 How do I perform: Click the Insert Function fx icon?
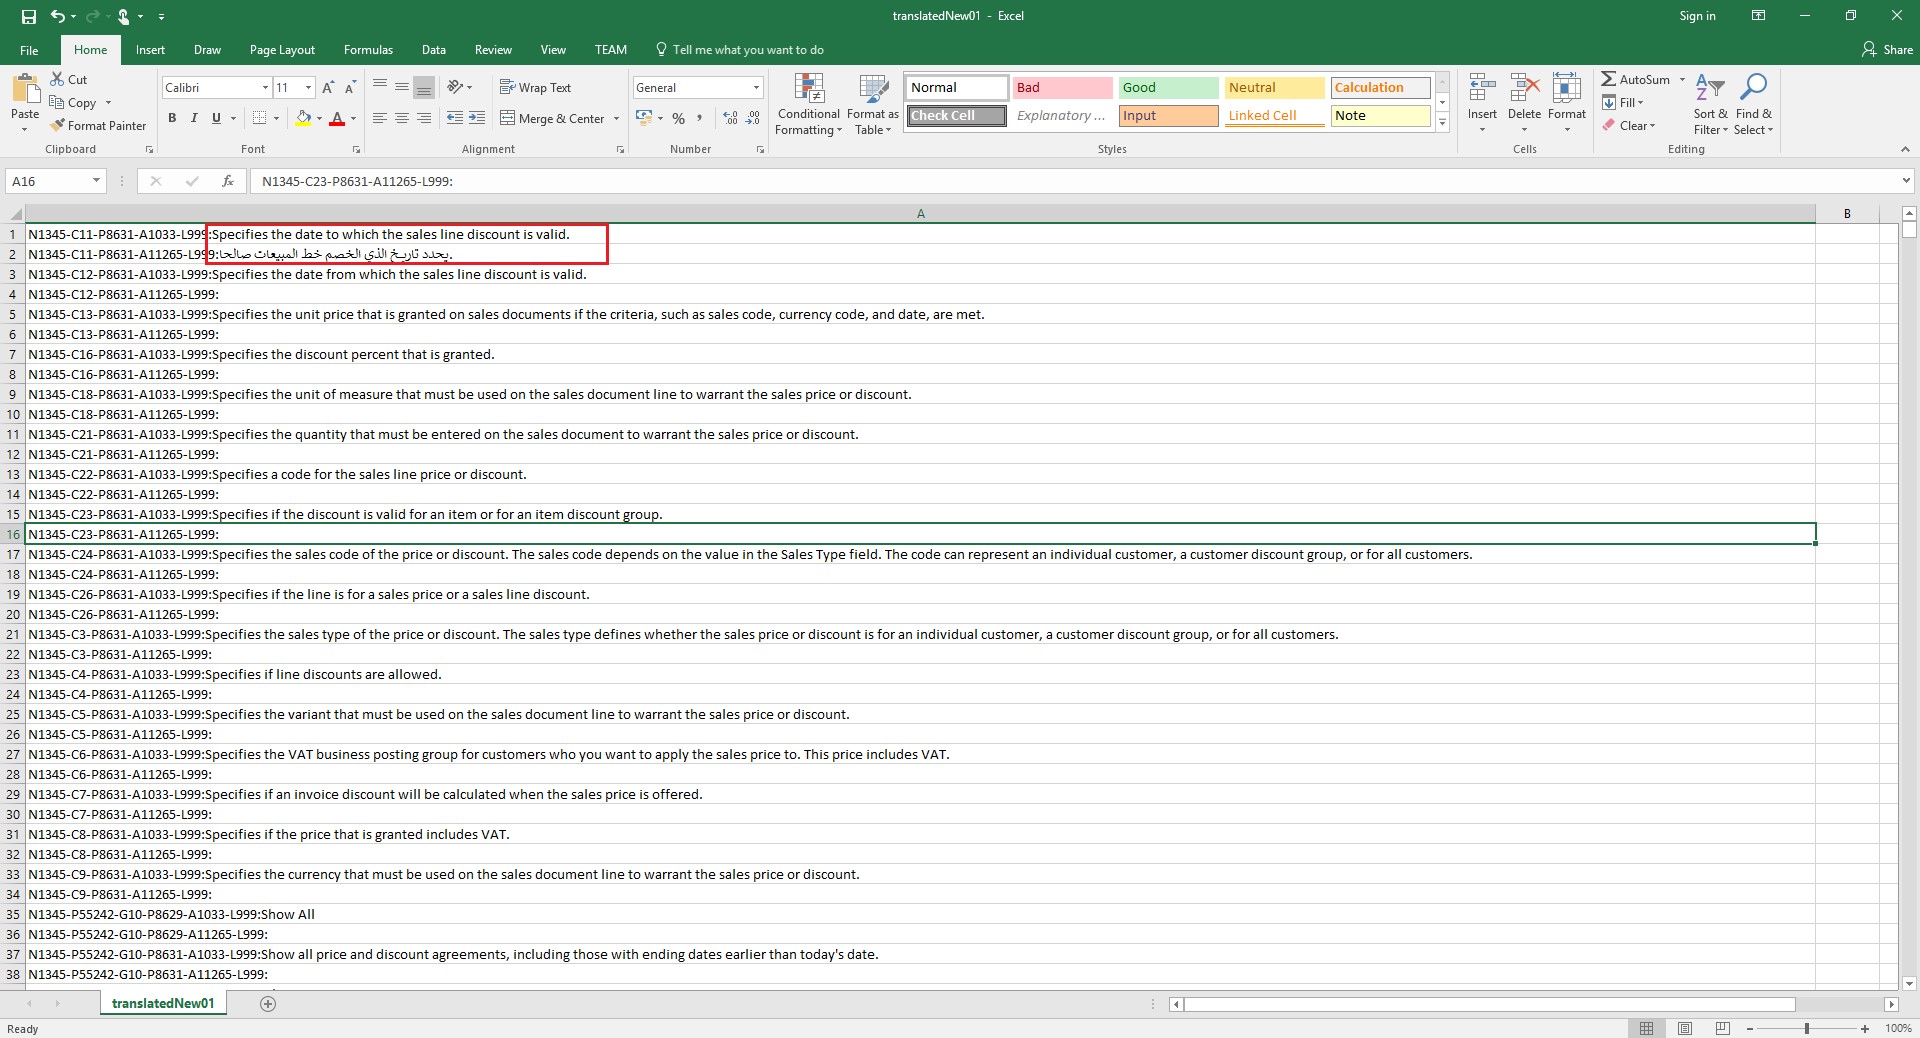click(x=228, y=181)
